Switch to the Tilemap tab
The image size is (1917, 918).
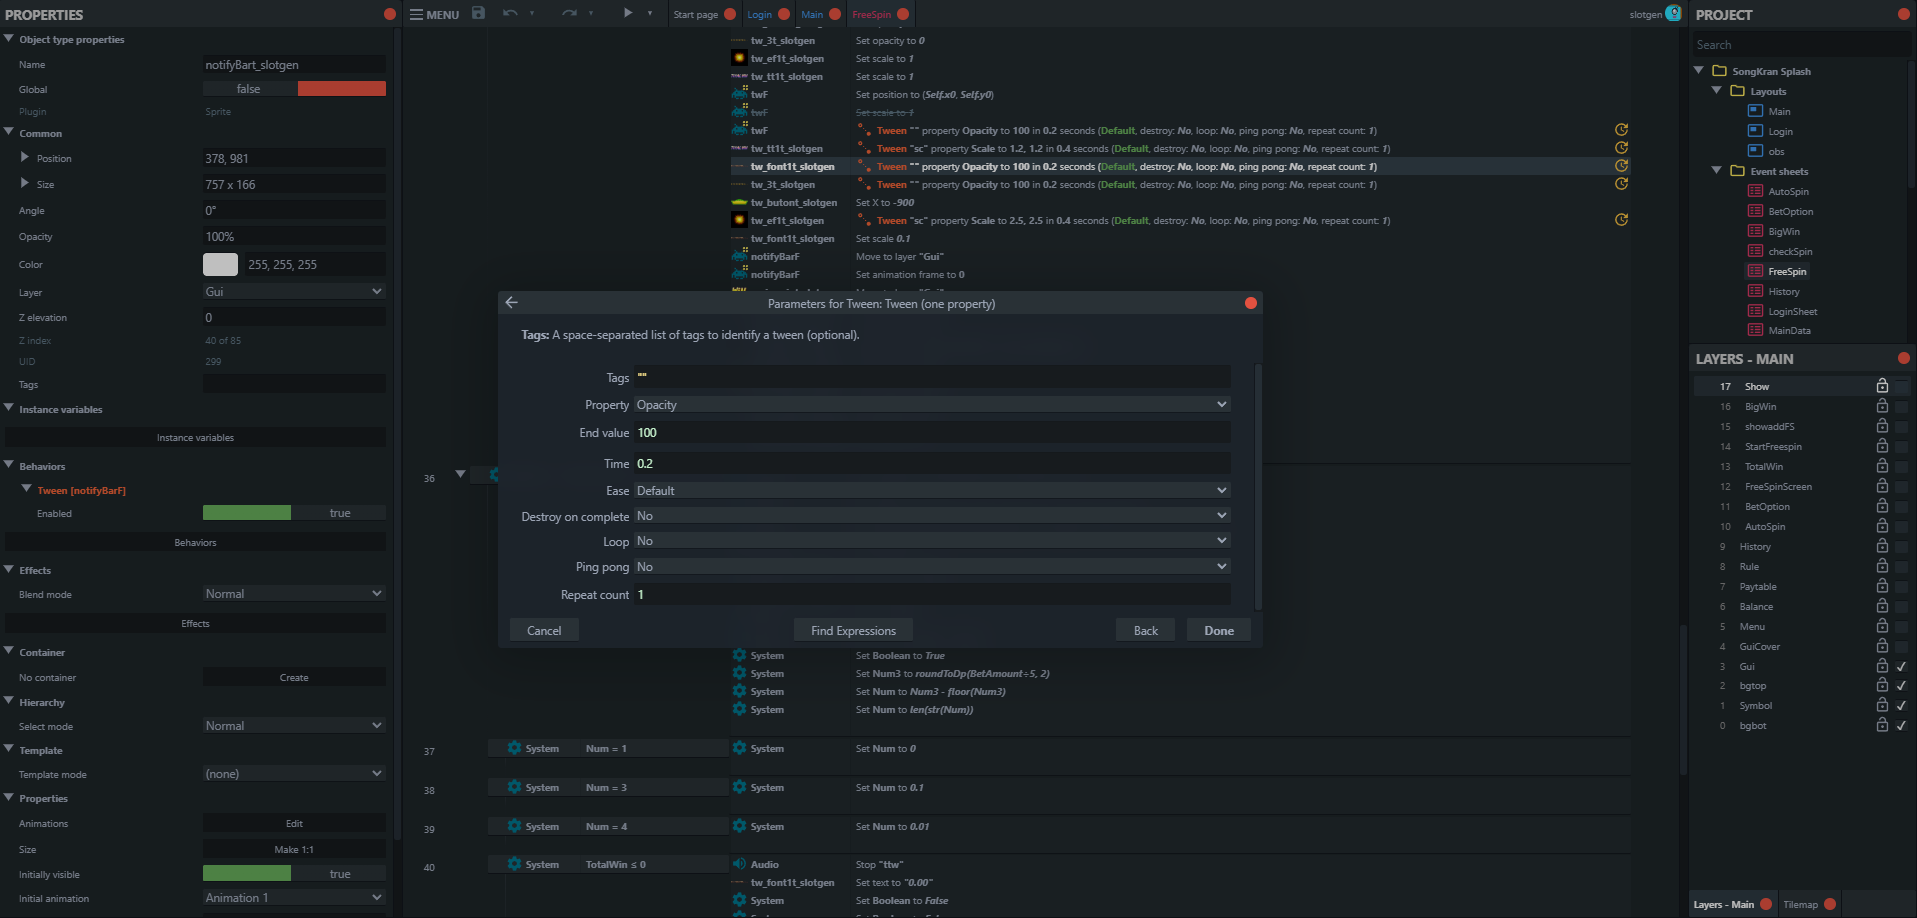1800,904
